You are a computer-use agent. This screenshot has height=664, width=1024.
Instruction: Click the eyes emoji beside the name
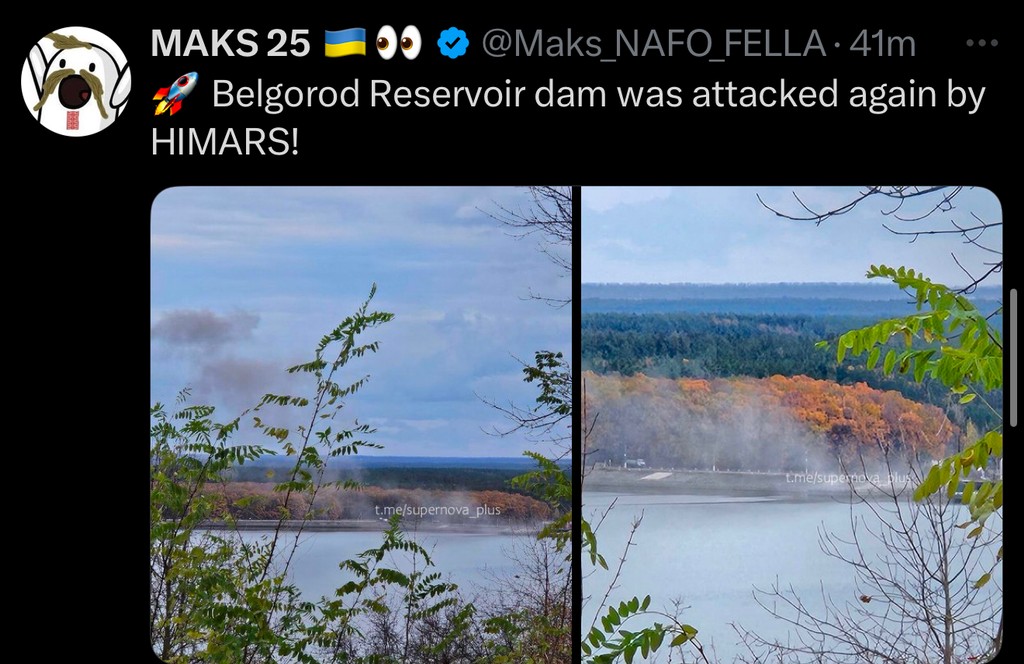pyautogui.click(x=398, y=43)
